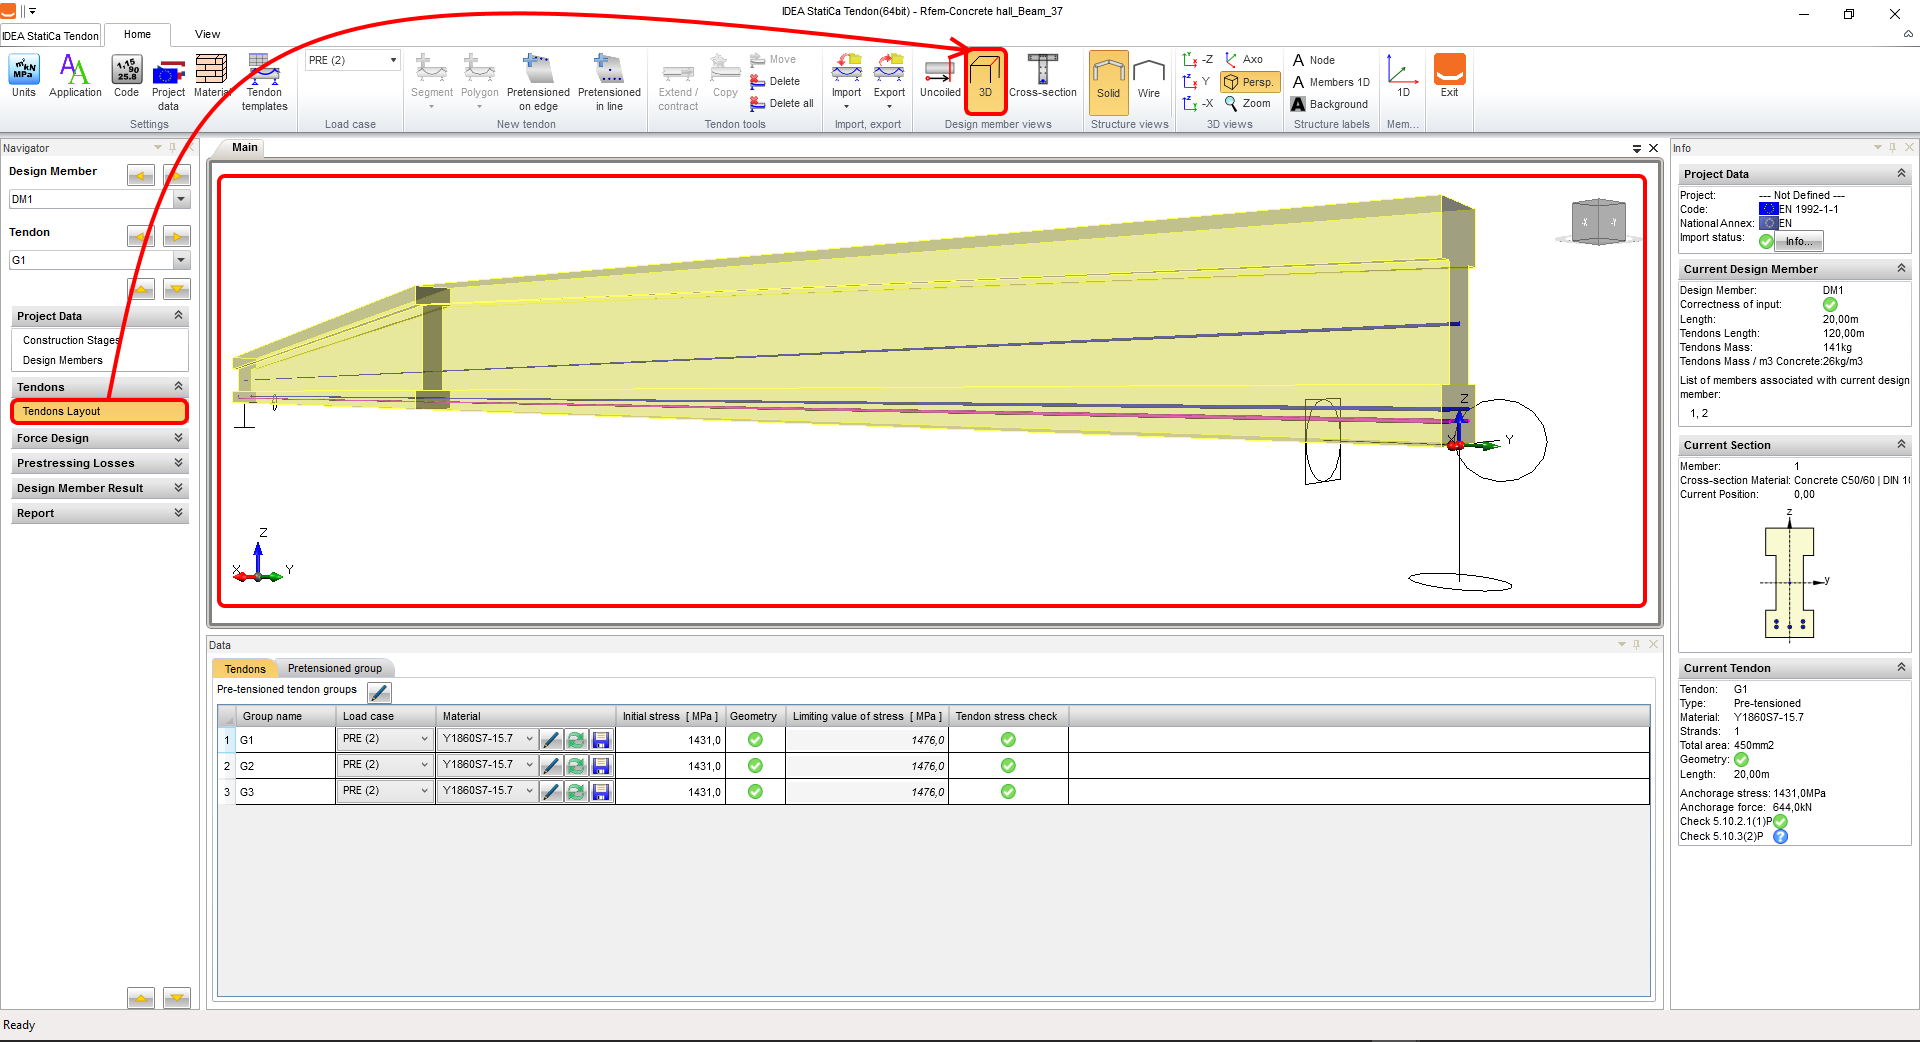Toggle the Wire structure view

pyautogui.click(x=1149, y=77)
